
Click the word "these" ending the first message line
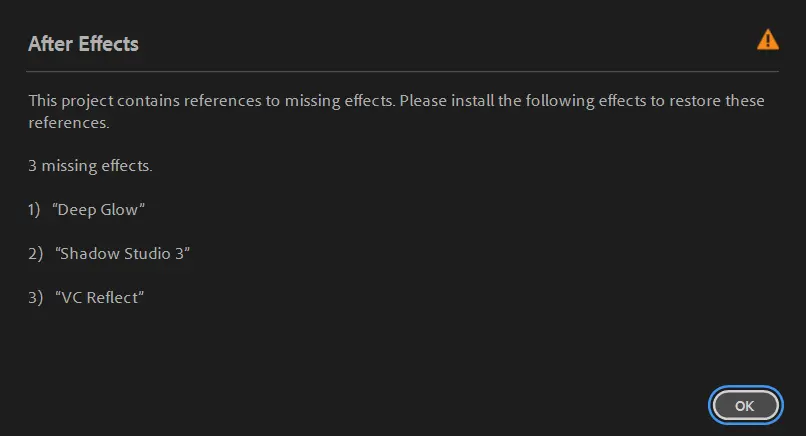click(745, 101)
